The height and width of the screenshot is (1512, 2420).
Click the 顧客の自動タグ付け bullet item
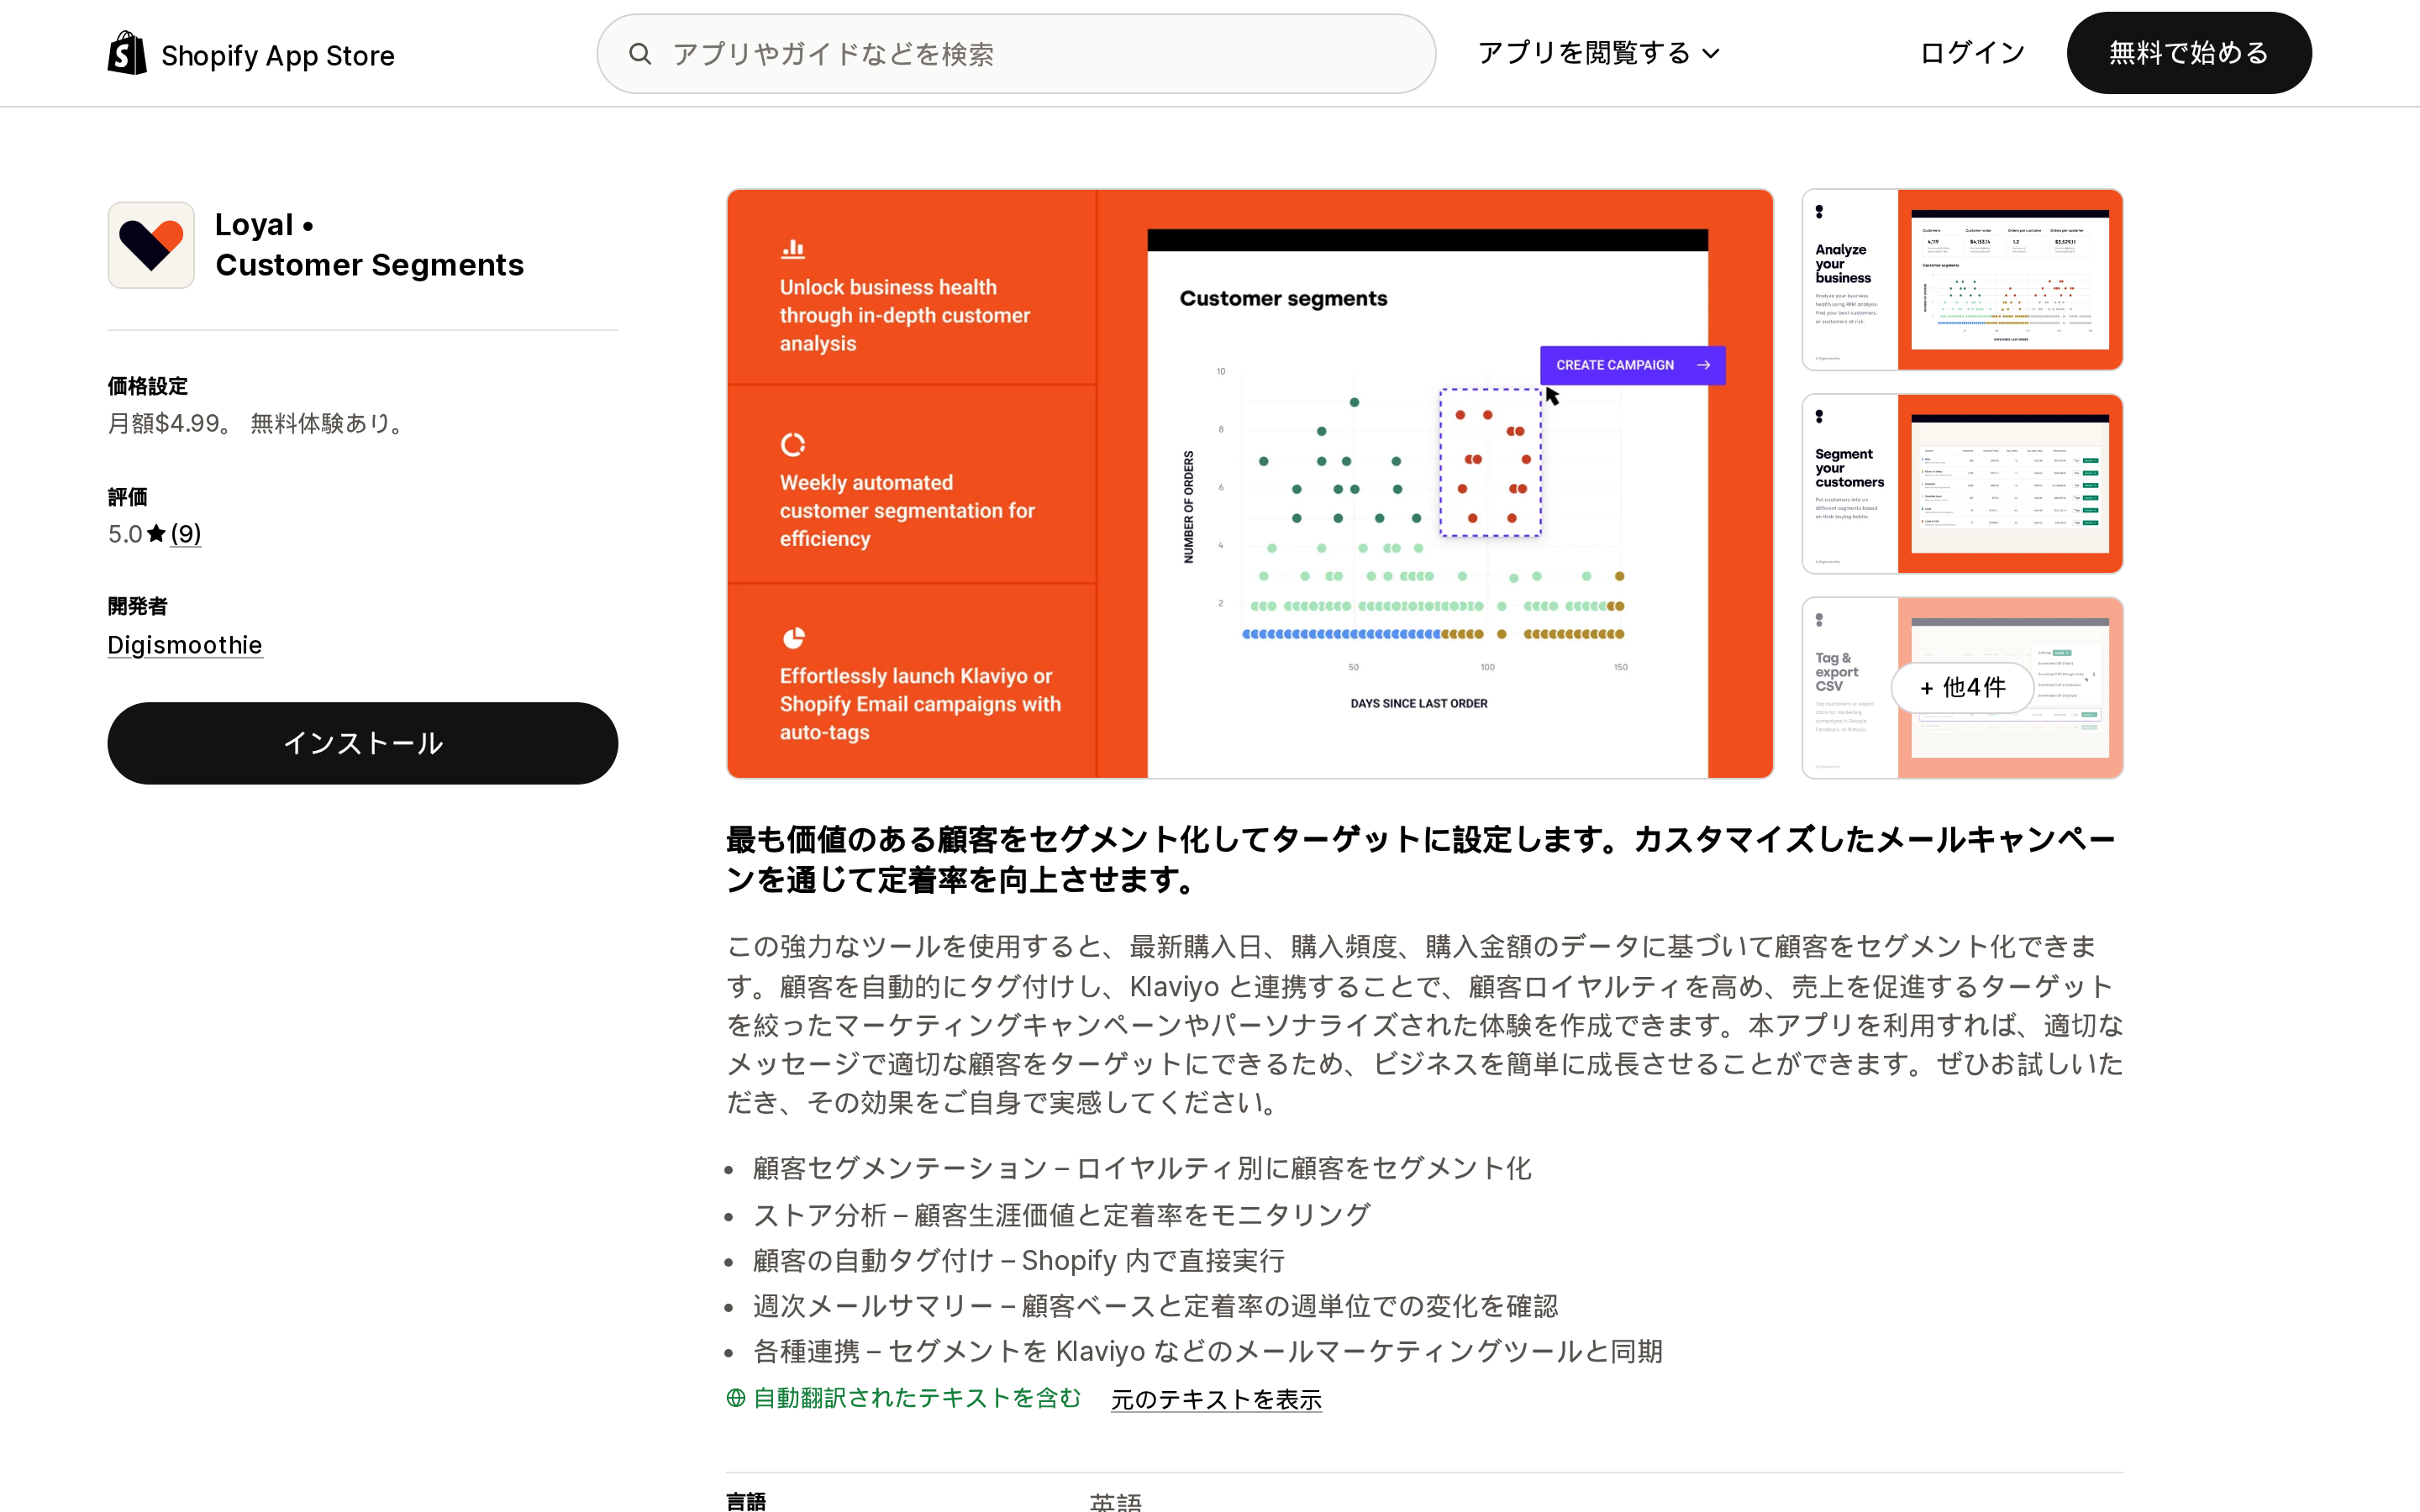[x=1019, y=1261]
